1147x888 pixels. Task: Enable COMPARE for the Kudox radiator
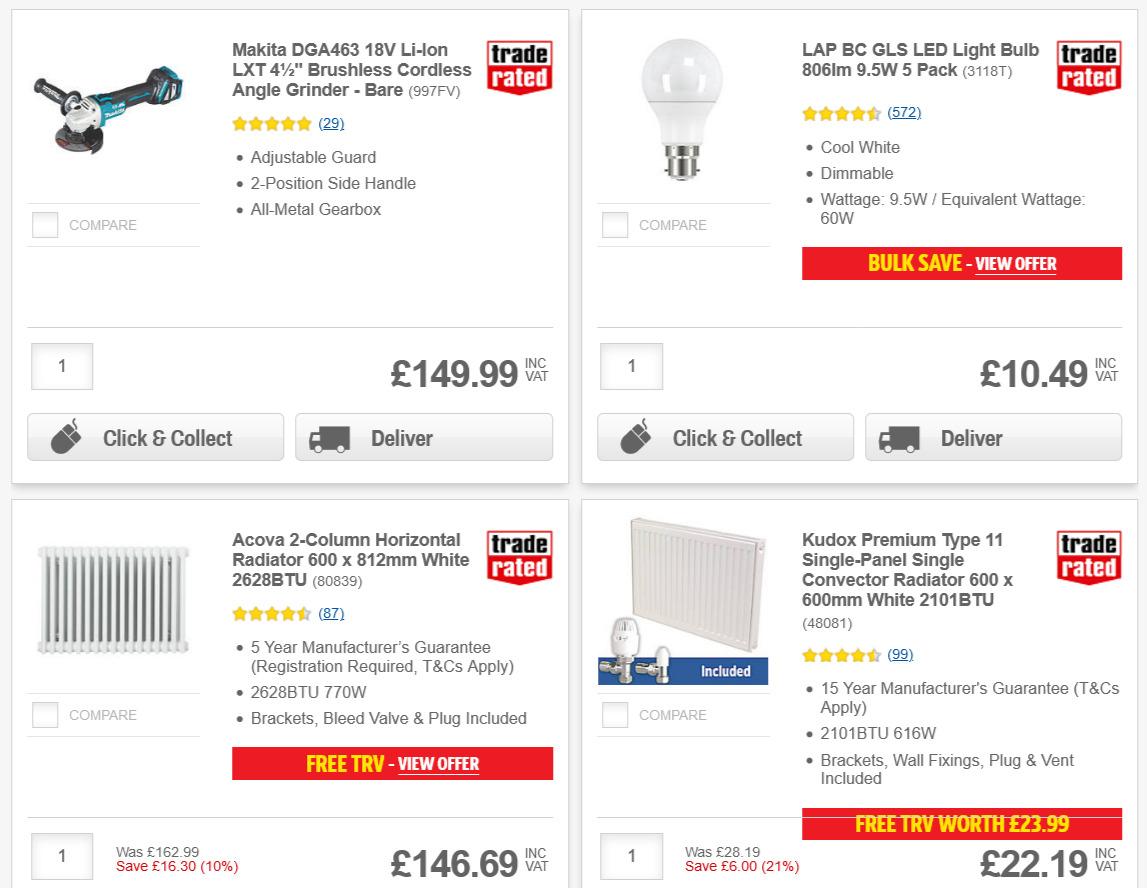pyautogui.click(x=614, y=715)
